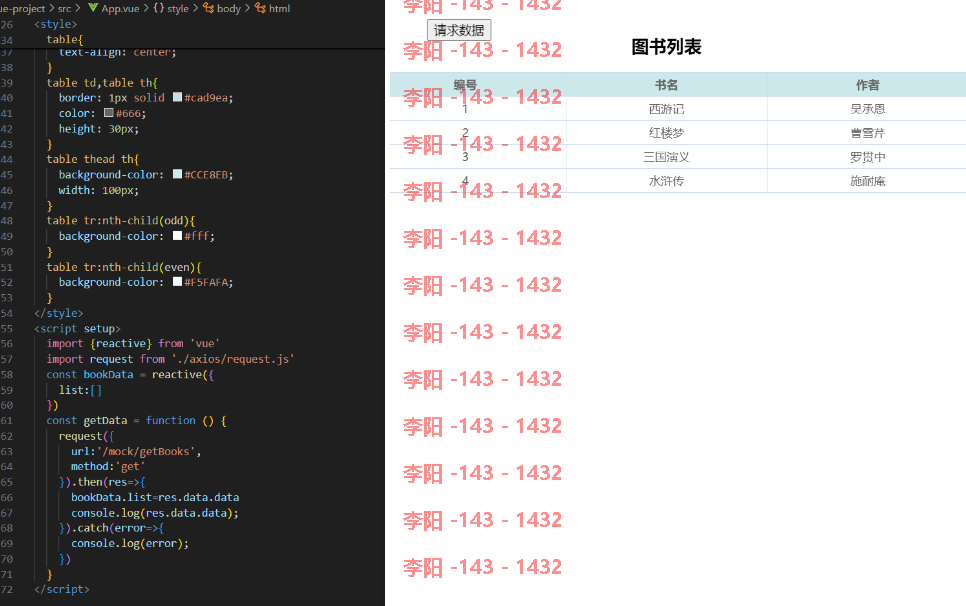Click 'getData' in the const function line
966x606 pixels.
[x=105, y=421]
